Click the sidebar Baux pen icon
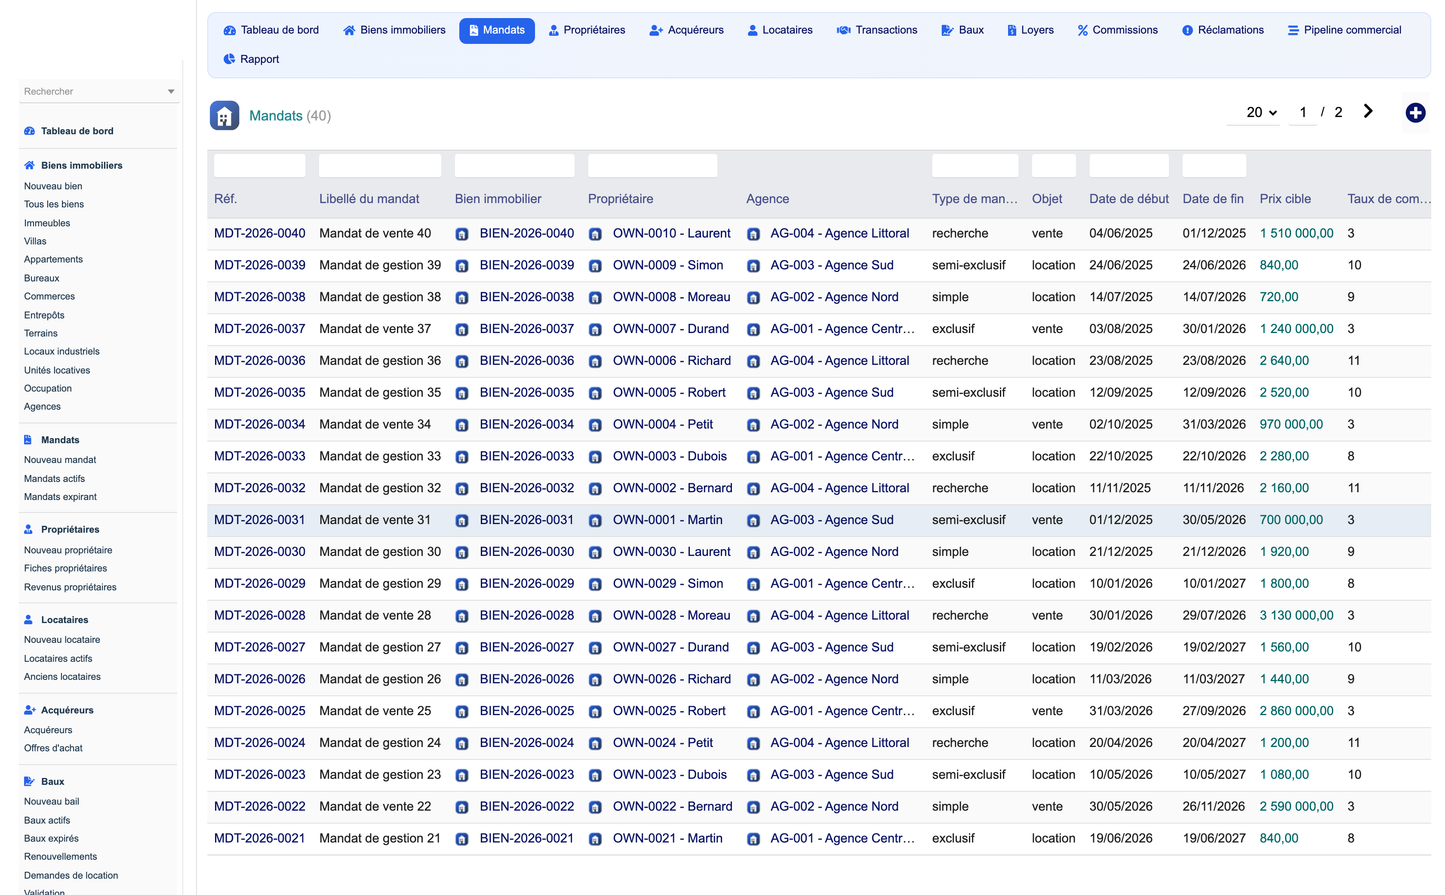 coord(29,781)
